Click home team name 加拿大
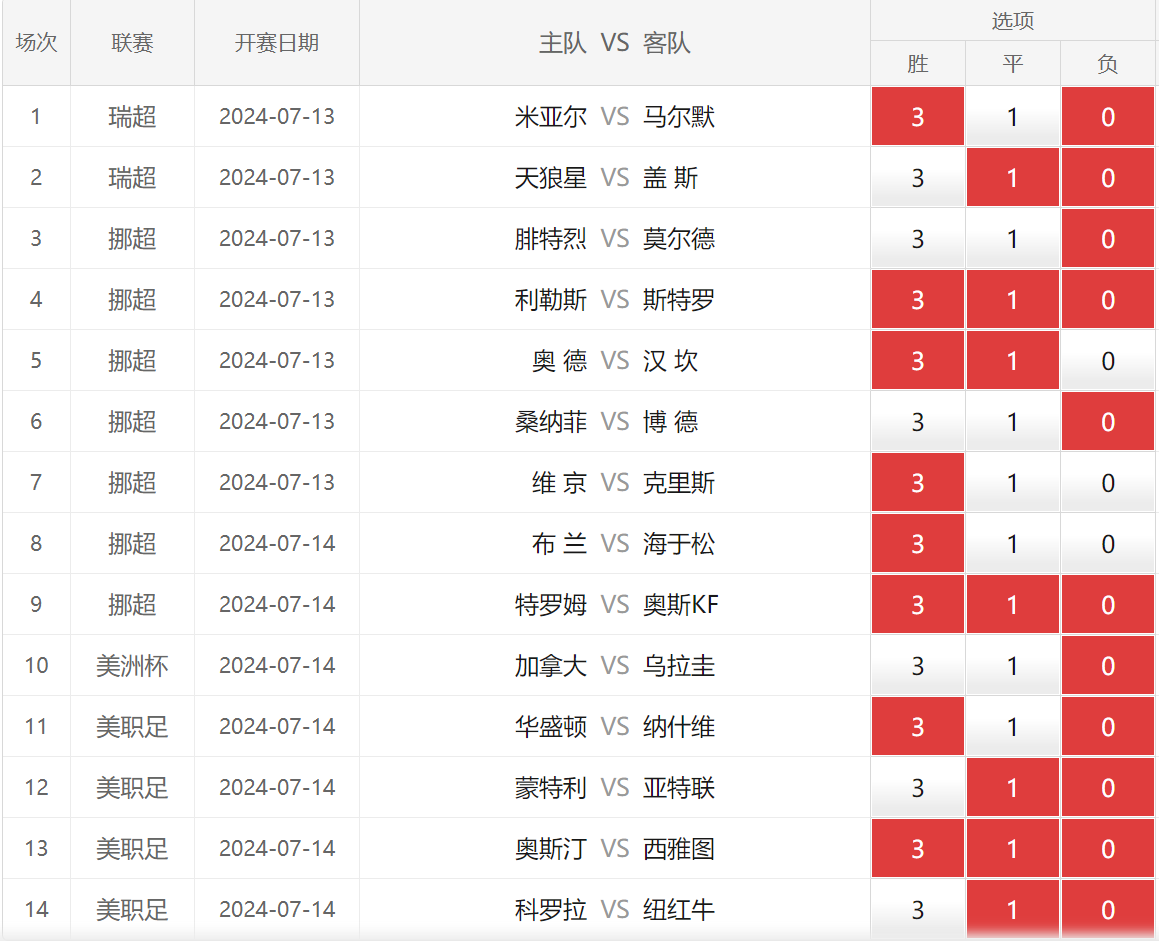 [551, 665]
